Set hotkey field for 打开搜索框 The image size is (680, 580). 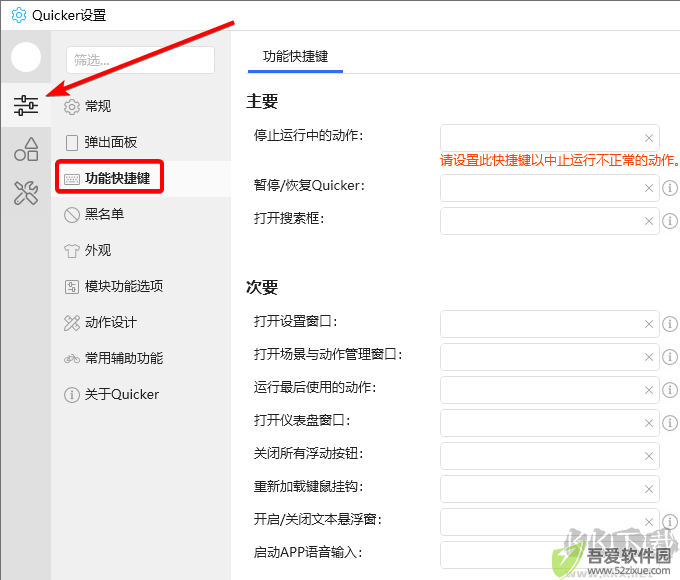550,221
